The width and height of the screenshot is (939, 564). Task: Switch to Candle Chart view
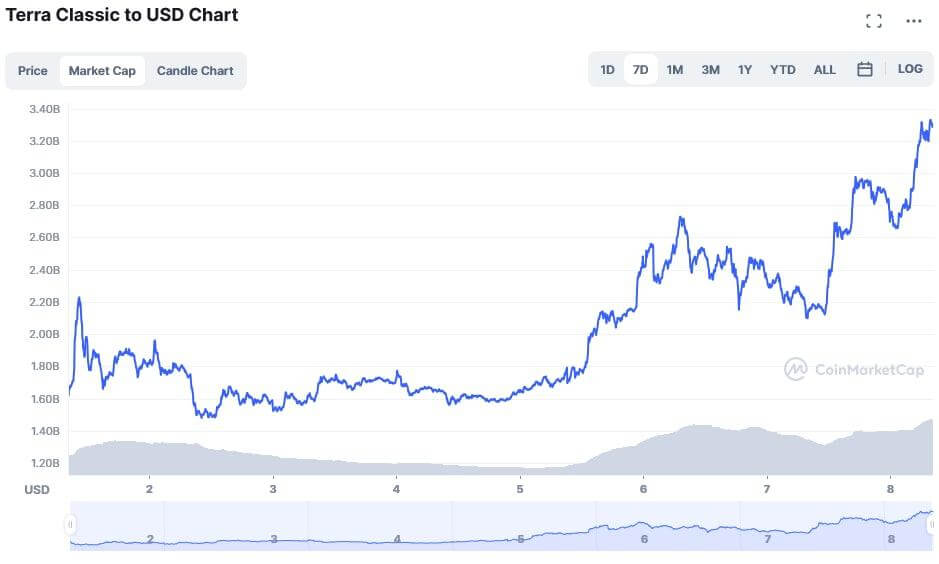coord(195,71)
